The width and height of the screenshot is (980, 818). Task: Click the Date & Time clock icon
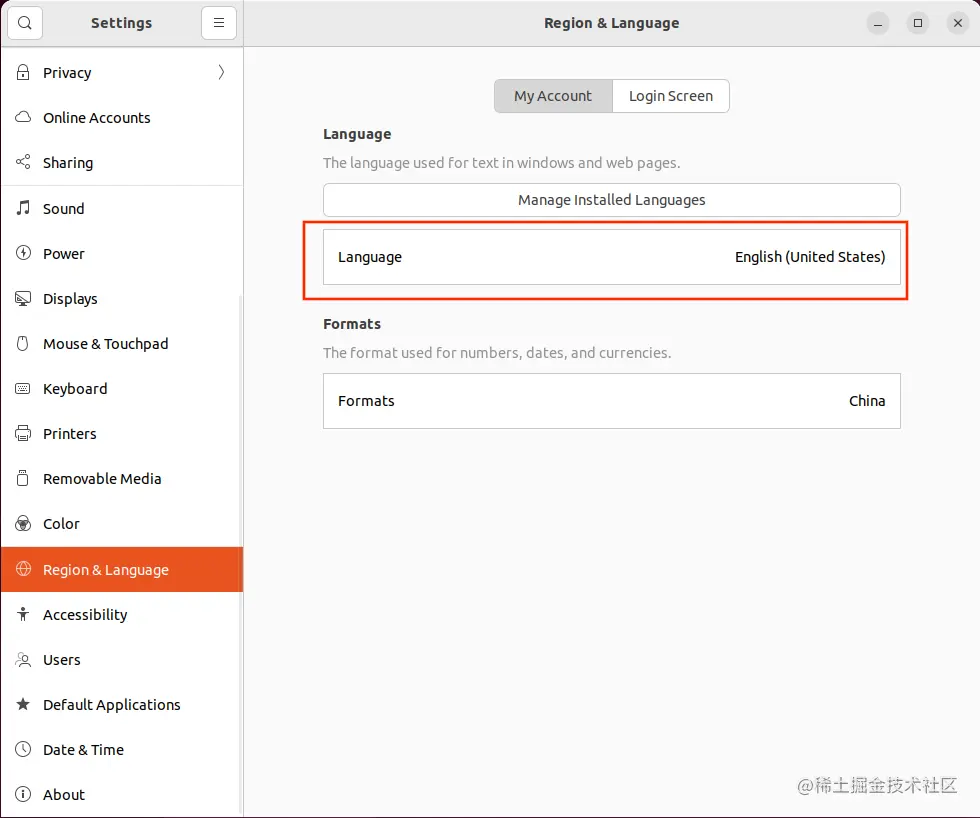23,749
